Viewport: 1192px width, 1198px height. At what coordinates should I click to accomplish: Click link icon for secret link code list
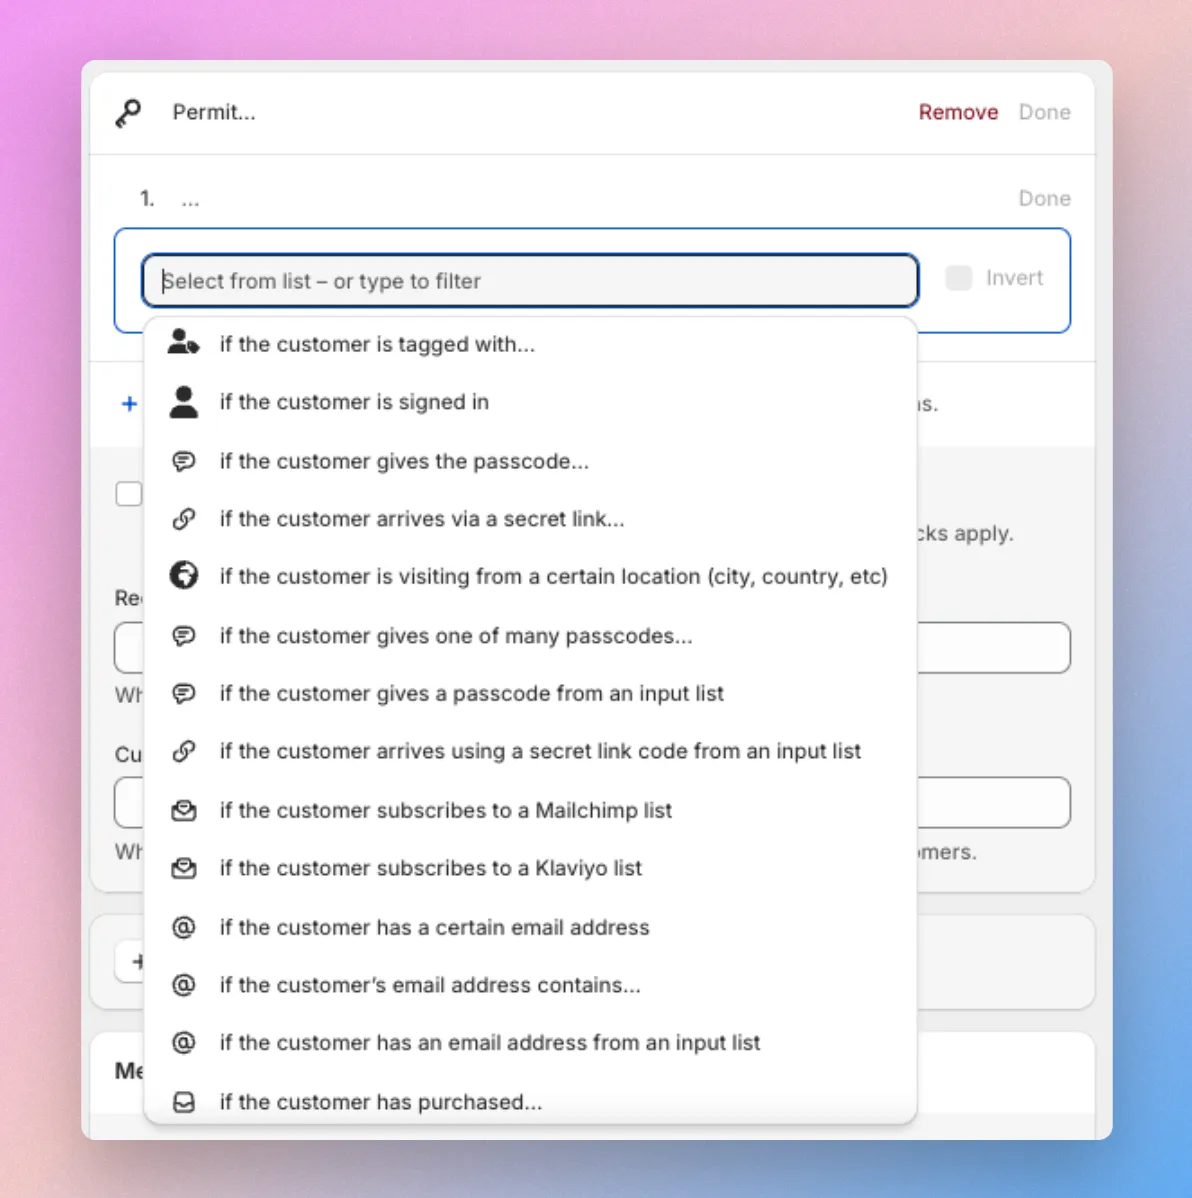[183, 751]
